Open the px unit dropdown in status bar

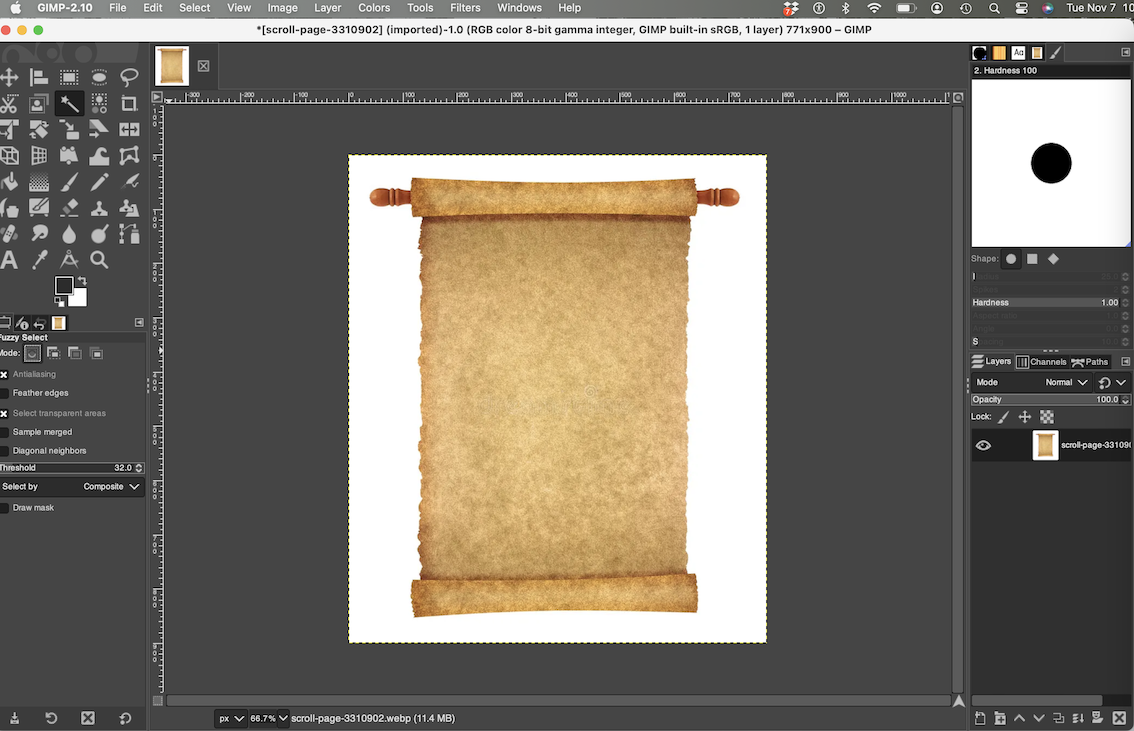click(x=231, y=718)
